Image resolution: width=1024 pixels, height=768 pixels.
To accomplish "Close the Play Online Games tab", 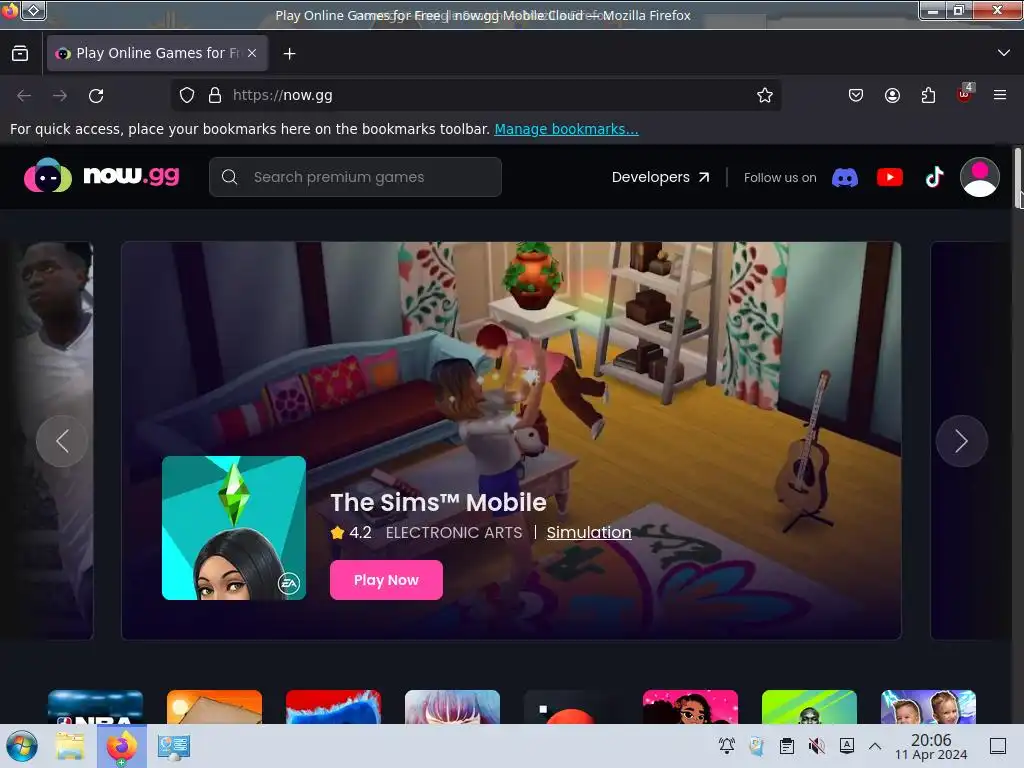I will point(252,53).
